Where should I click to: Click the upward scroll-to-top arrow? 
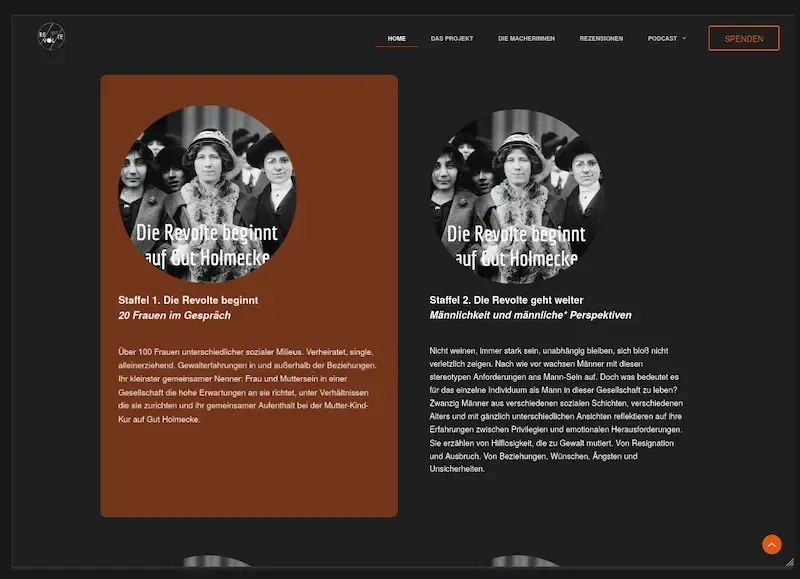point(771,544)
